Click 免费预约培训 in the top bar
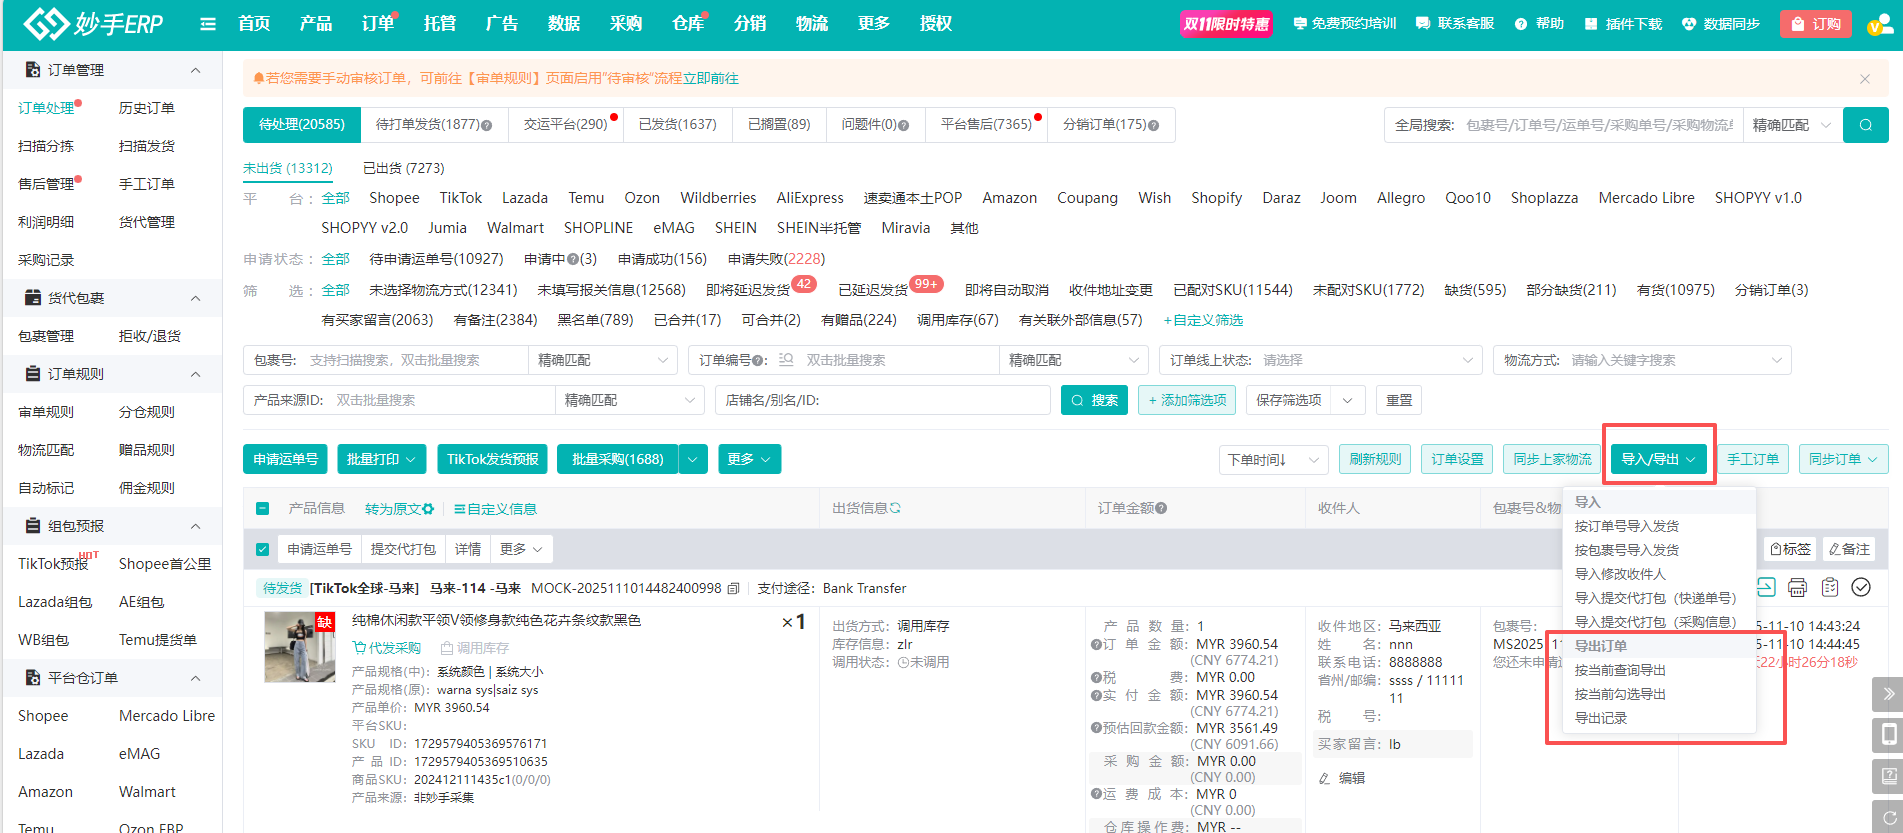Image resolution: width=1903 pixels, height=833 pixels. click(1344, 23)
